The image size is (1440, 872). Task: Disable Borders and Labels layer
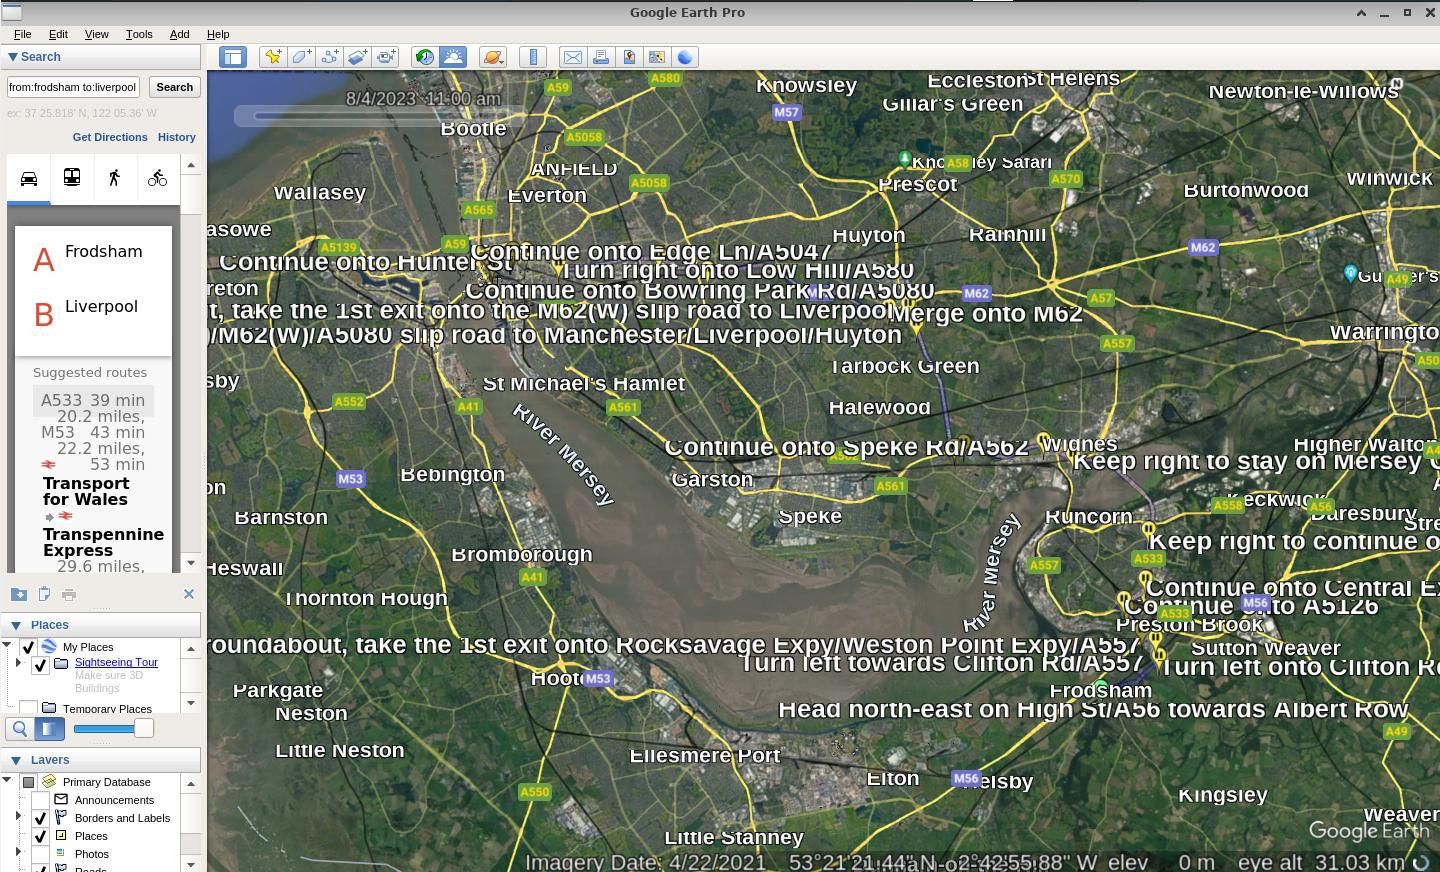(x=40, y=818)
